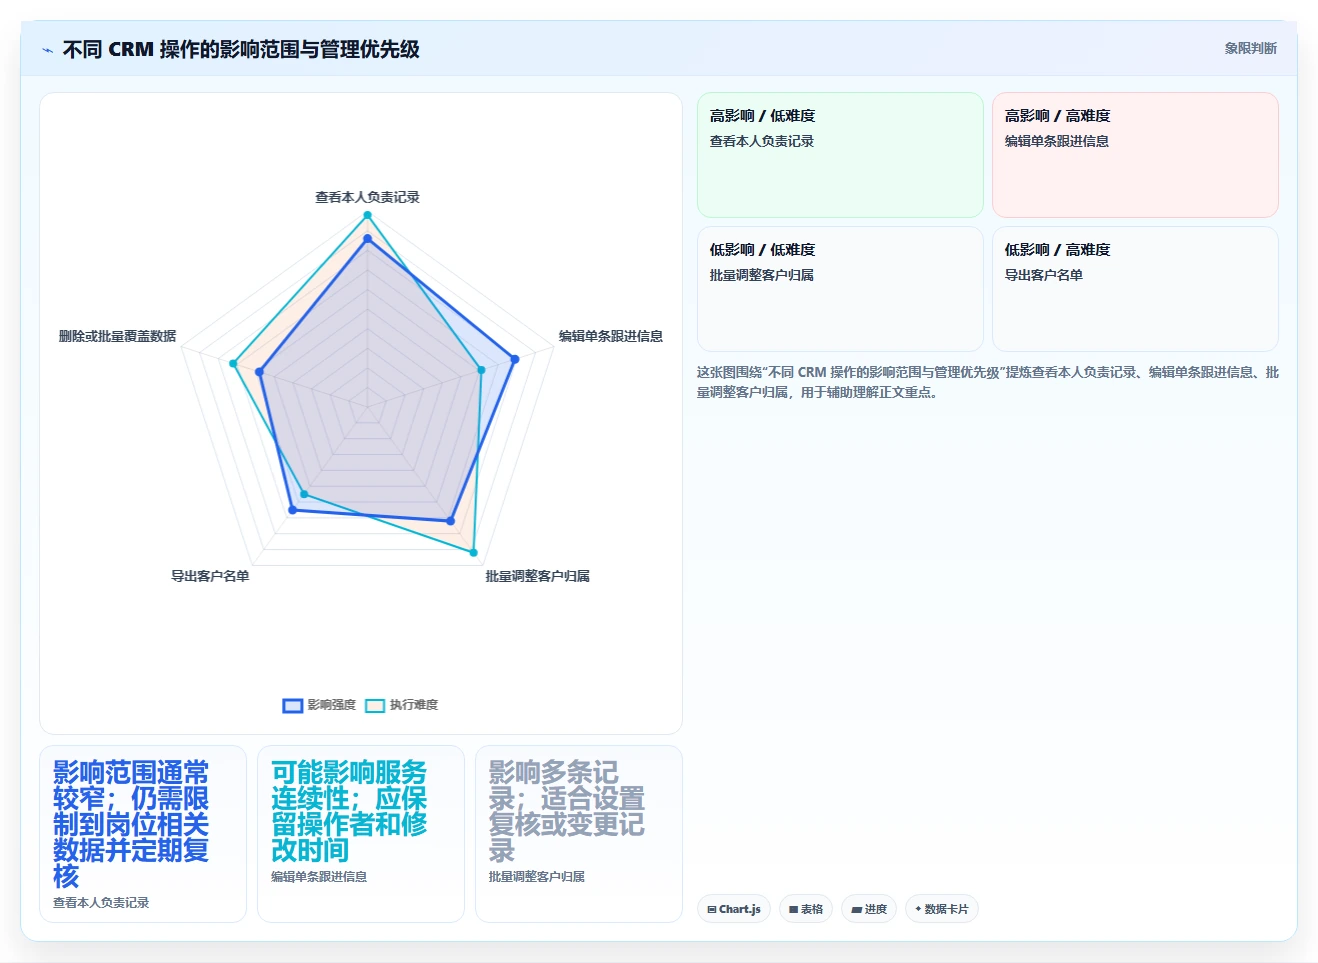Click the cyan 执行难度 point on the 编辑单条跟进信息 axis

(x=481, y=370)
